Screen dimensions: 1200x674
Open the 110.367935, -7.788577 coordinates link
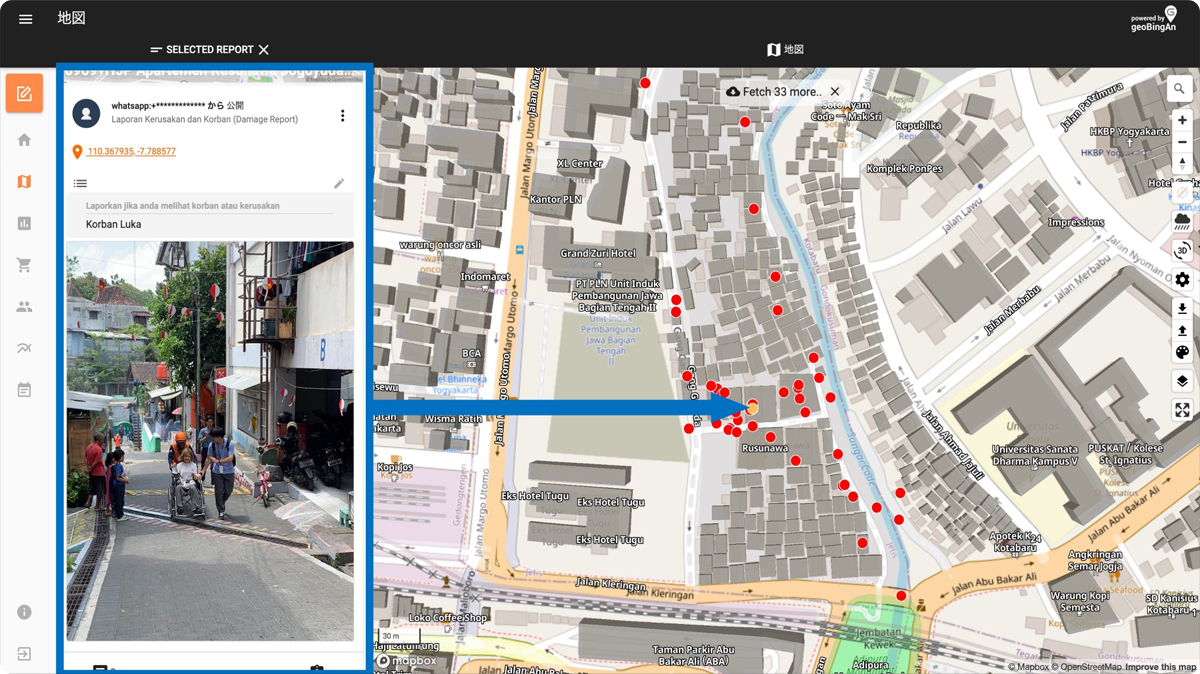click(x=131, y=152)
